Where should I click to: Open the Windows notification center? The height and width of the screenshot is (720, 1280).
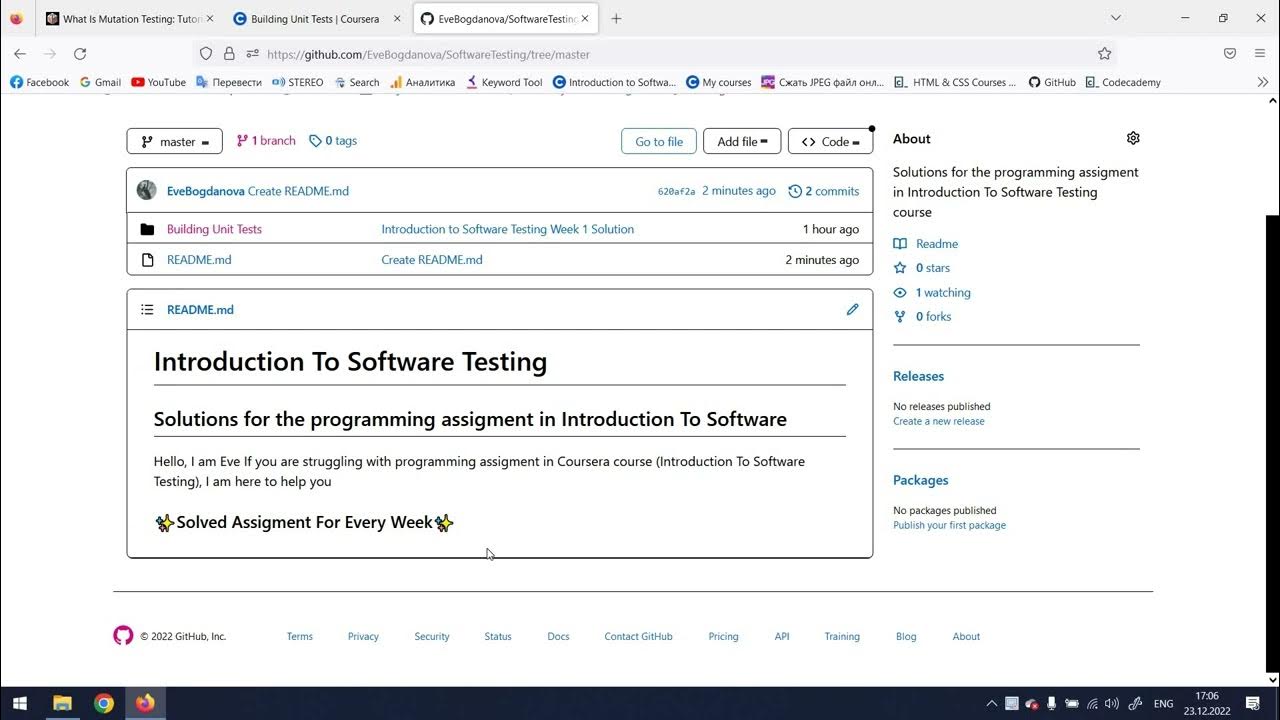[x=1252, y=703]
